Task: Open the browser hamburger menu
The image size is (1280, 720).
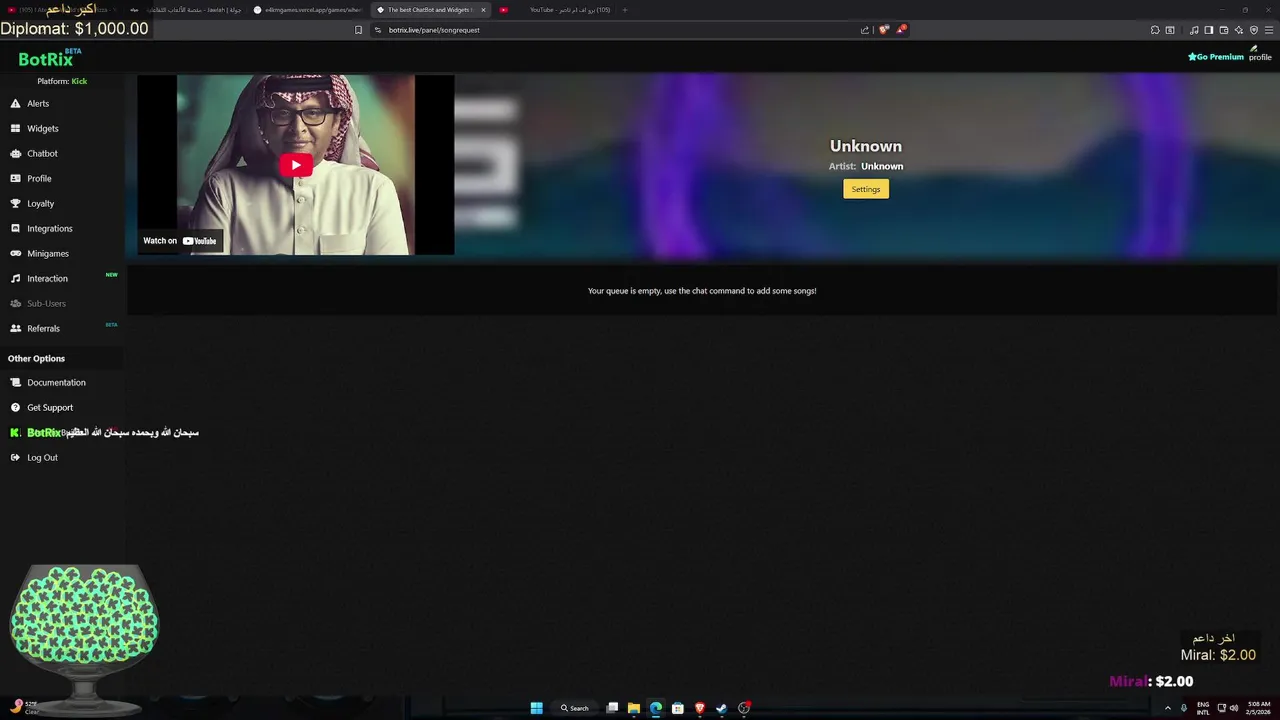Action: [x=1269, y=30]
